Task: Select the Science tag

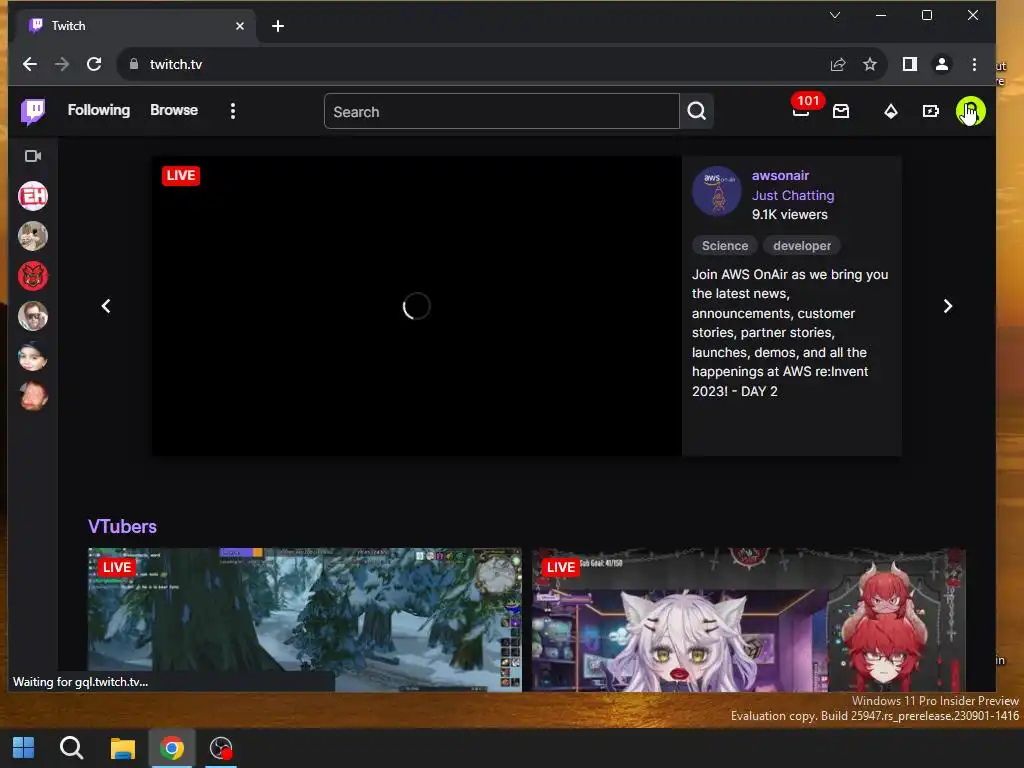Action: [725, 246]
